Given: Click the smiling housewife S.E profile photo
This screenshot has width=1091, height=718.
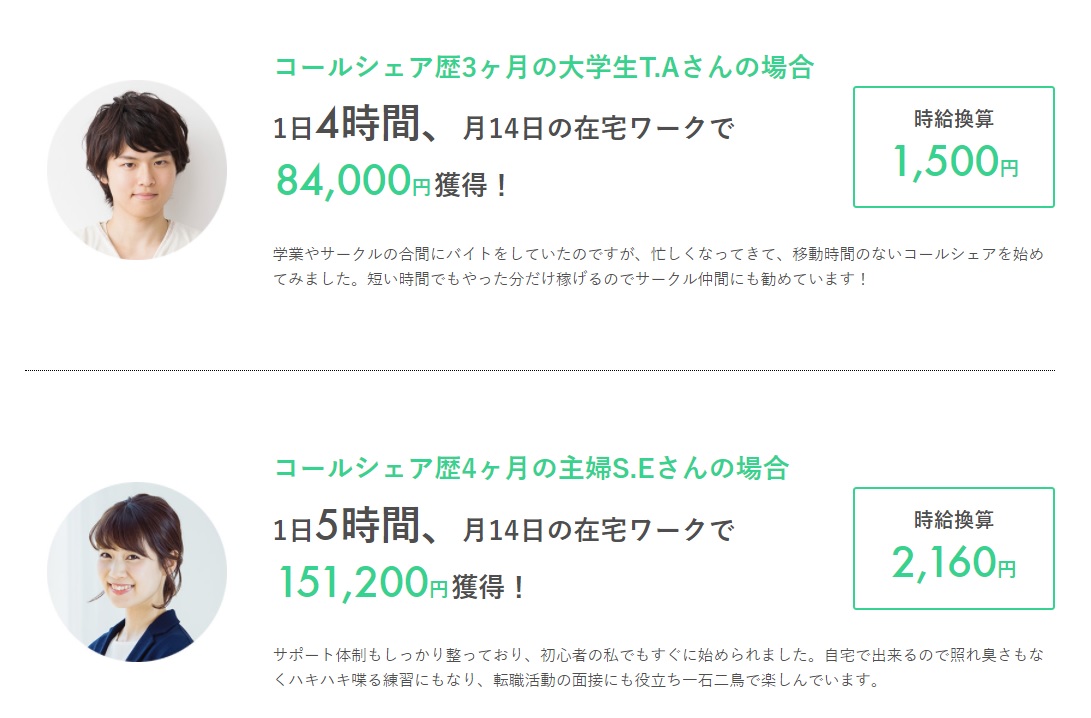Looking at the screenshot, I should (x=137, y=572).
